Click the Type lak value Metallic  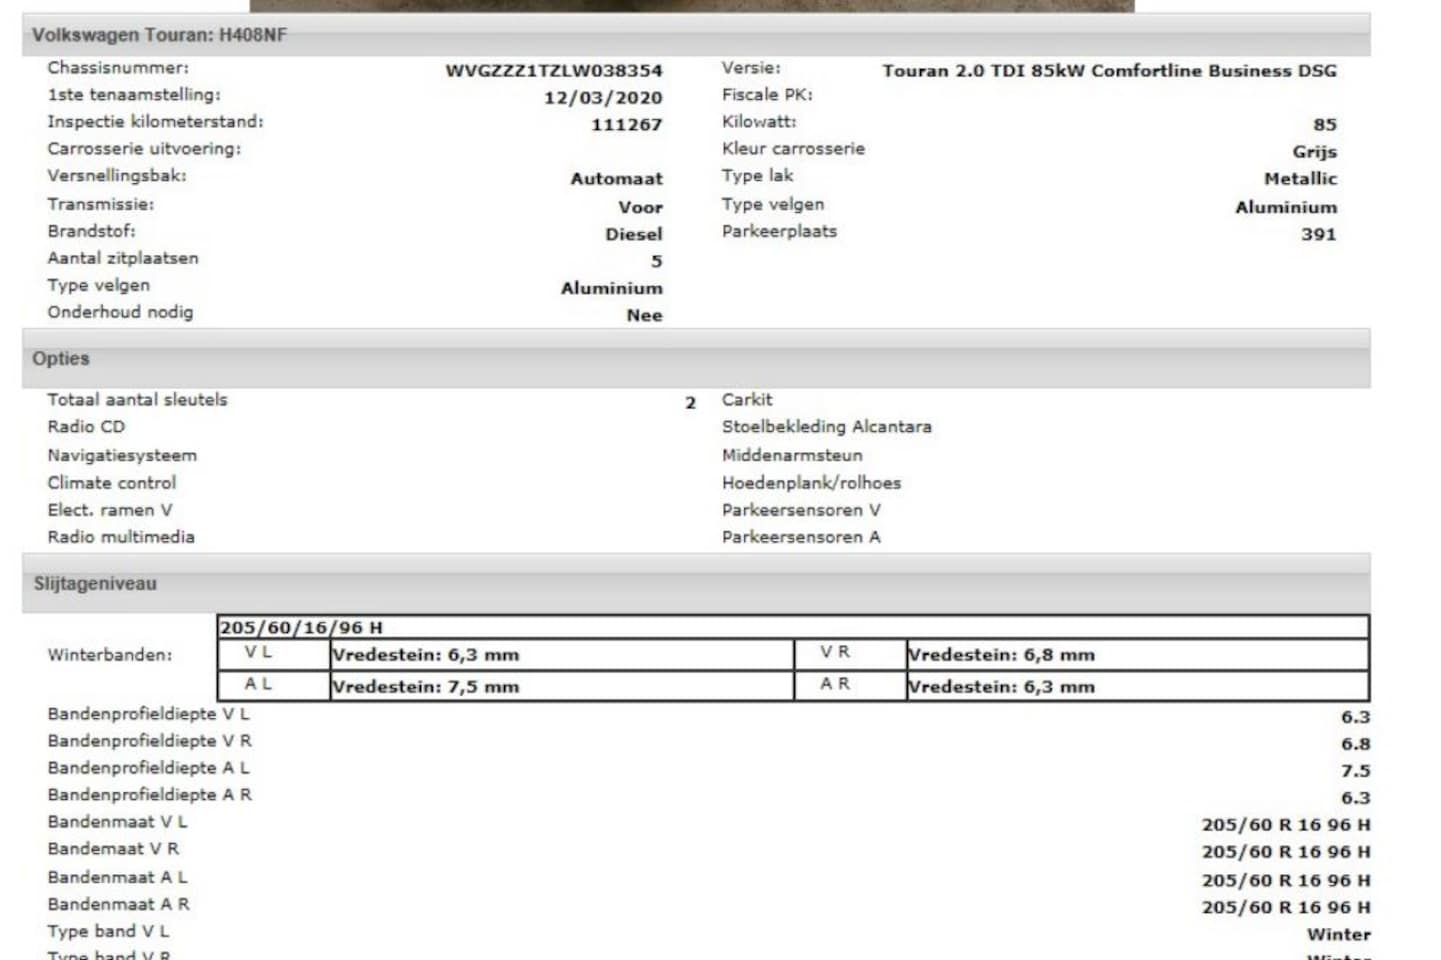pos(1301,179)
